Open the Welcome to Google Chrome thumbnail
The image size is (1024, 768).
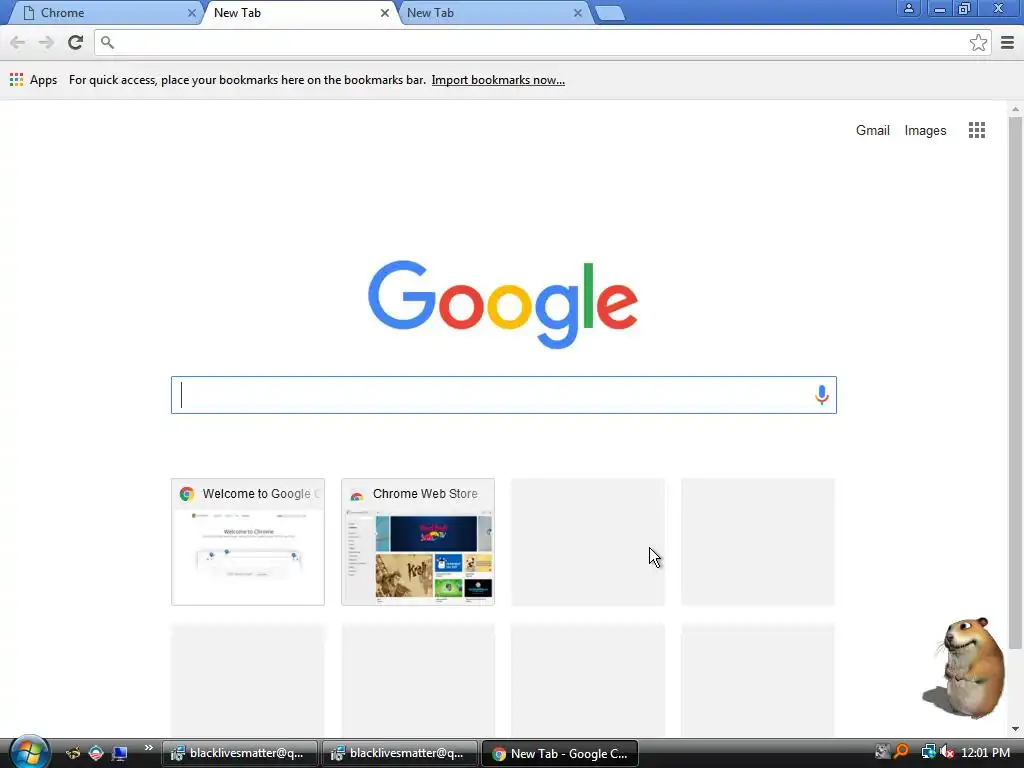pyautogui.click(x=248, y=541)
